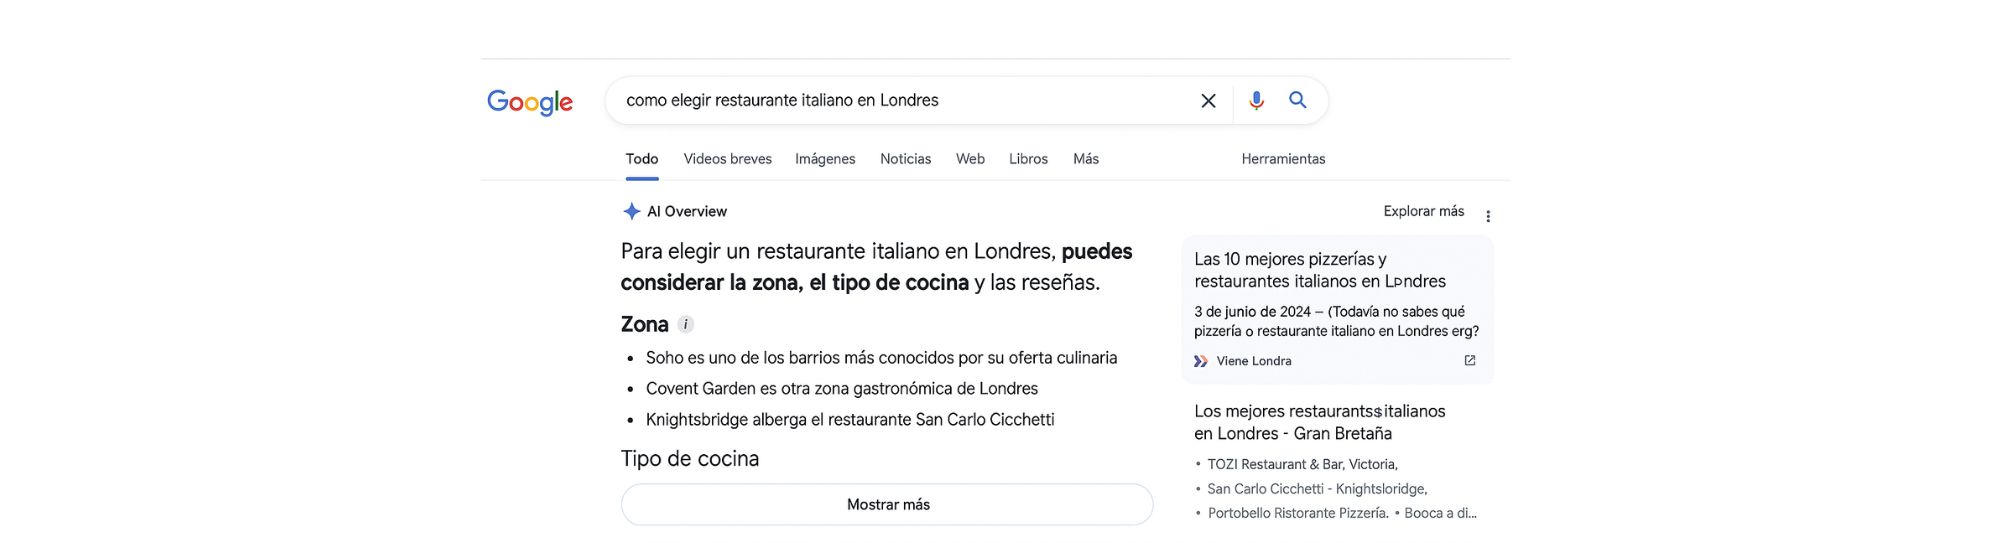Click the Knightsbridge San Carlo Cicchetti bullet
The image size is (1992, 543).
(850, 420)
